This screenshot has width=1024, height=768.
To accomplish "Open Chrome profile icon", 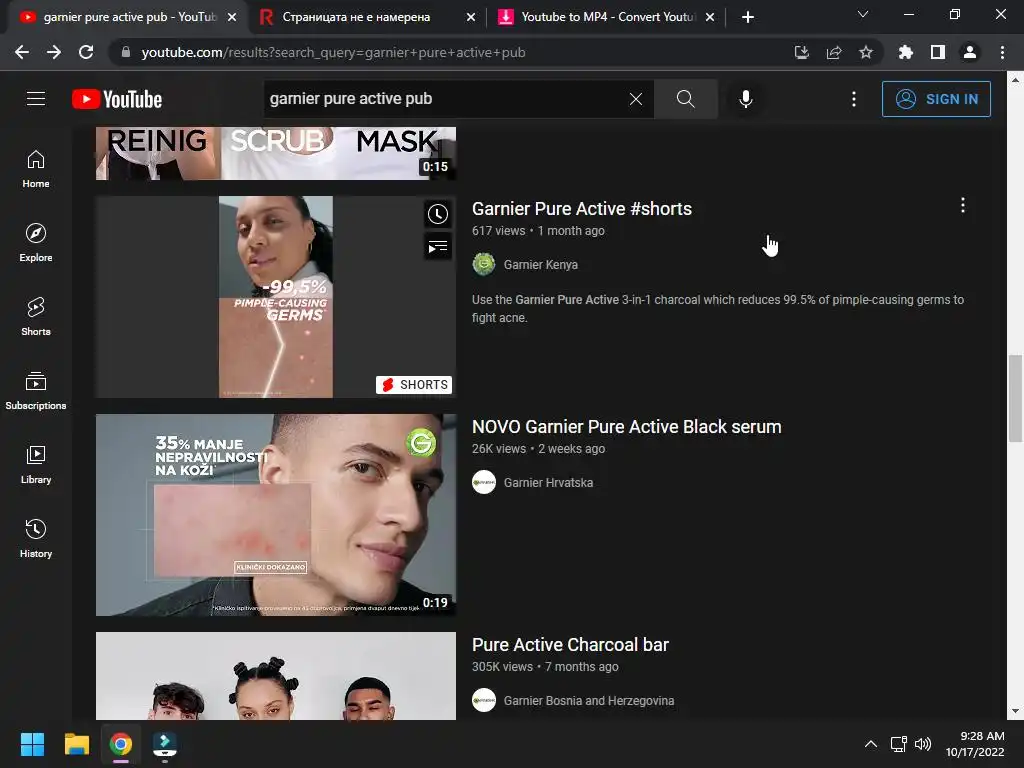I will 970,52.
